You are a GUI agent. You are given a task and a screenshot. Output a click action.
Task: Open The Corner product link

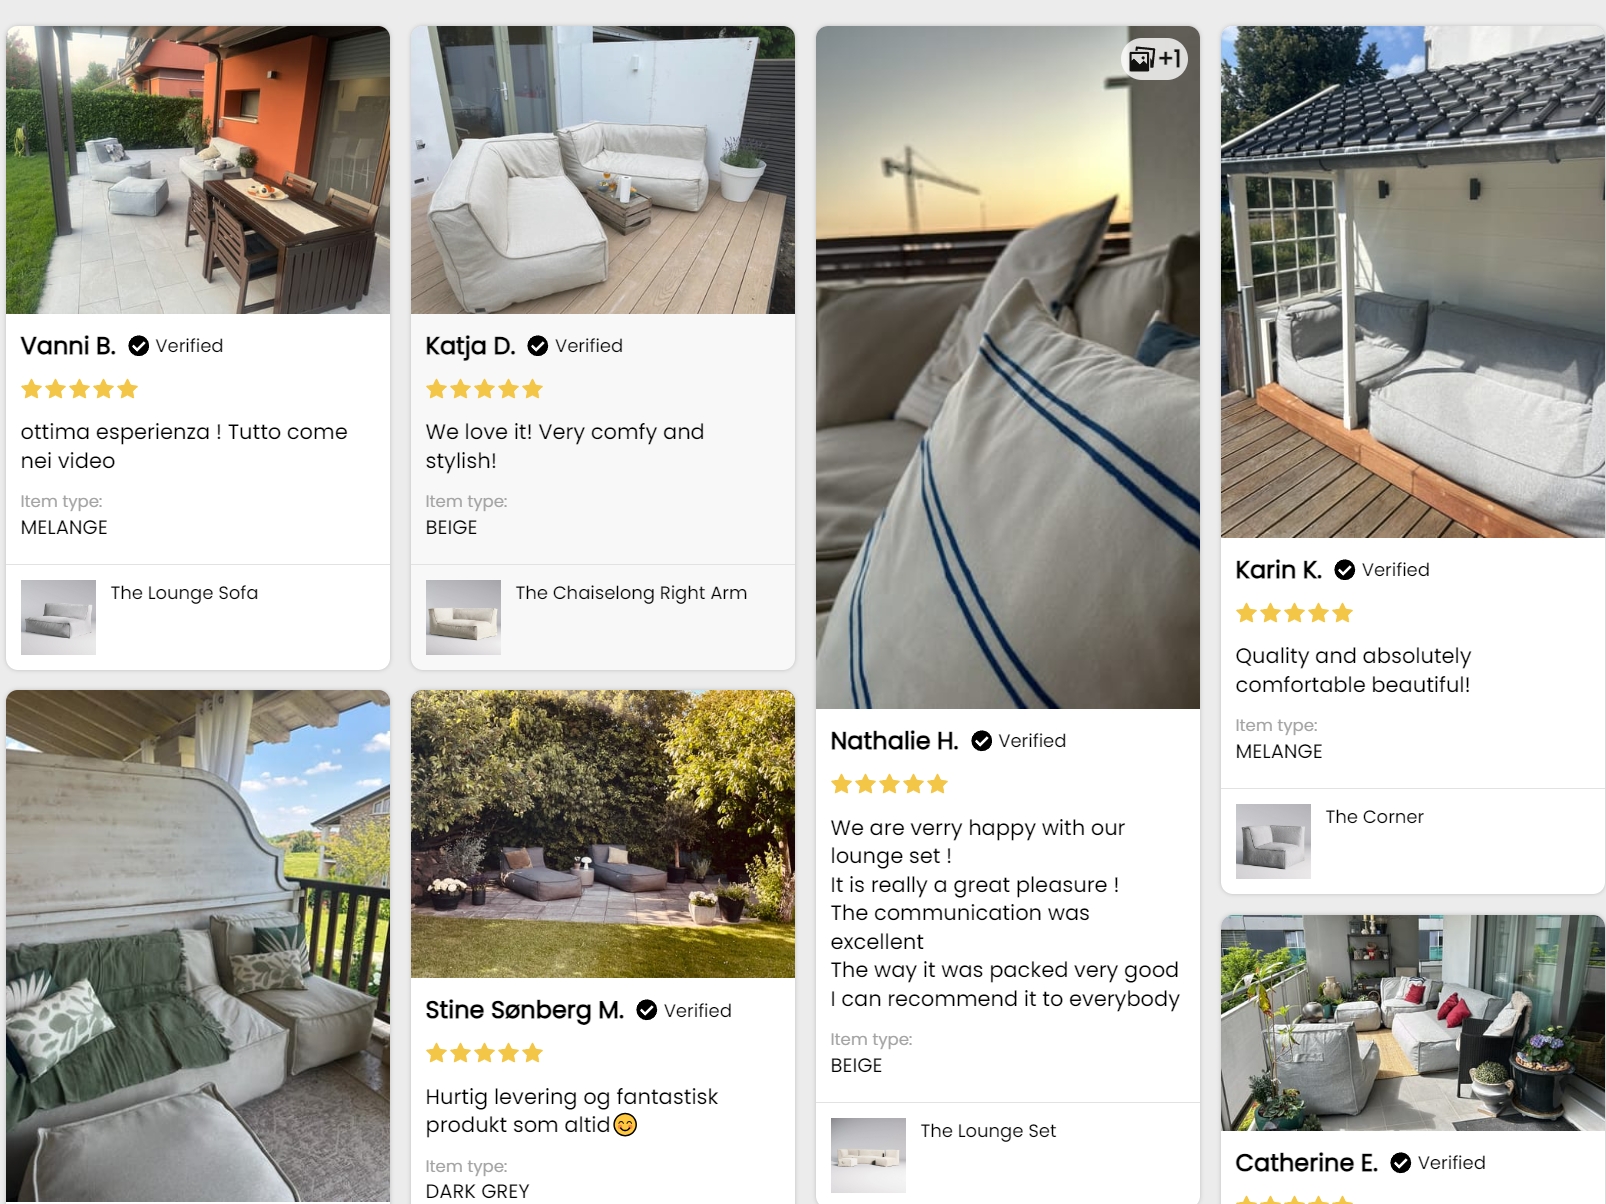click(1374, 817)
